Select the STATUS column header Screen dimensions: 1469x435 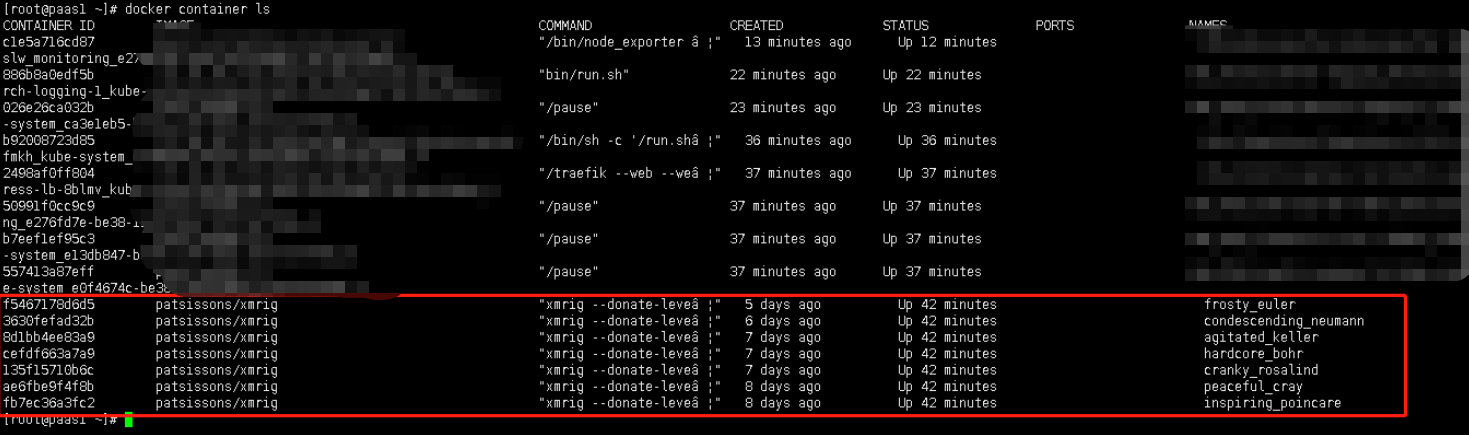[x=905, y=25]
